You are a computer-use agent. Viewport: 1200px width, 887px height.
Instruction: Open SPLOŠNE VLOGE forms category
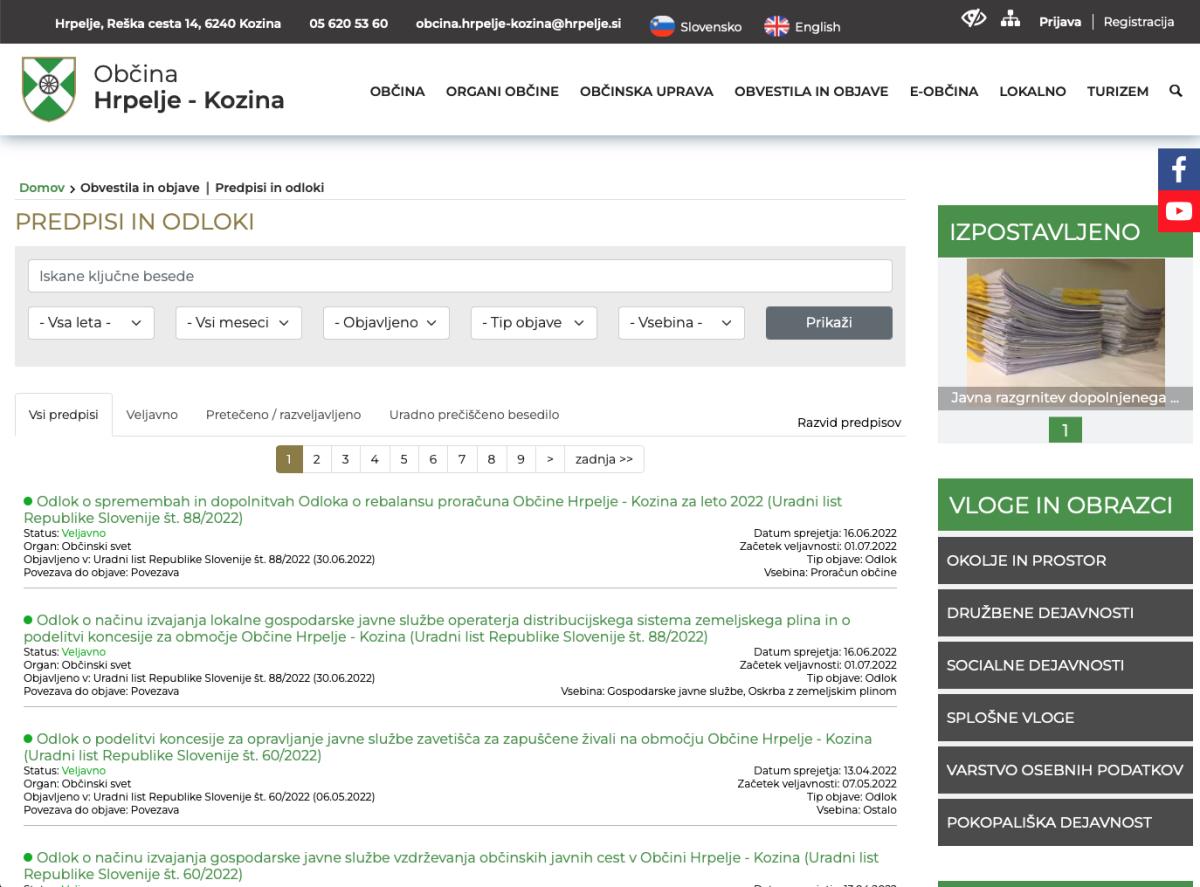click(x=1066, y=718)
